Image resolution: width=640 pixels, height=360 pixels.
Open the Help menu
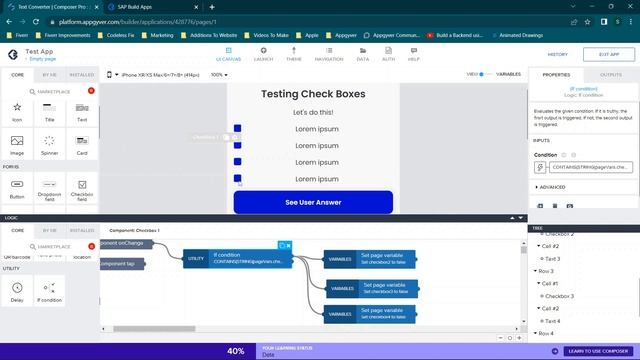coord(413,54)
